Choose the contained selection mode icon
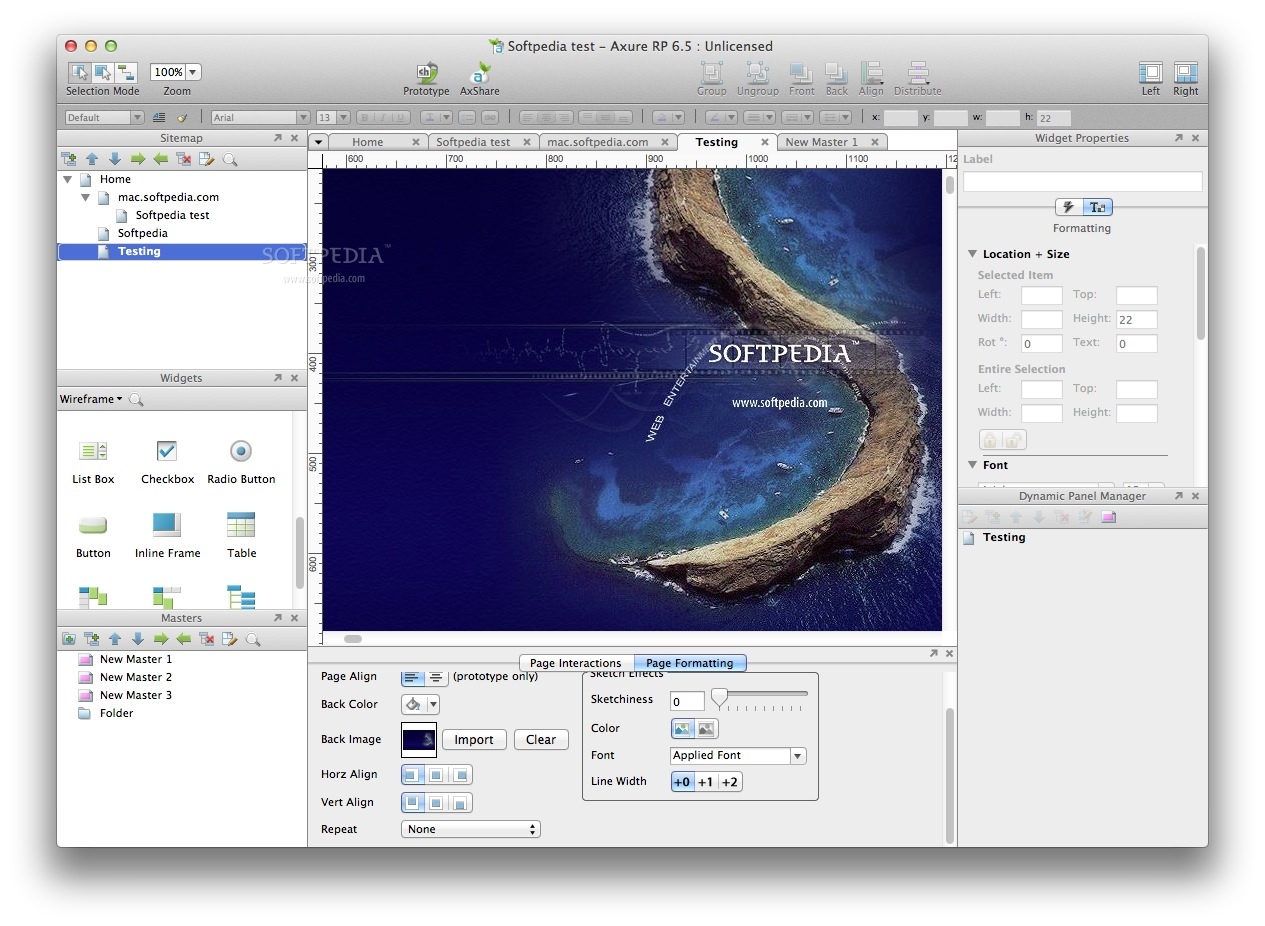Image resolution: width=1265 pixels, height=926 pixels. click(103, 72)
